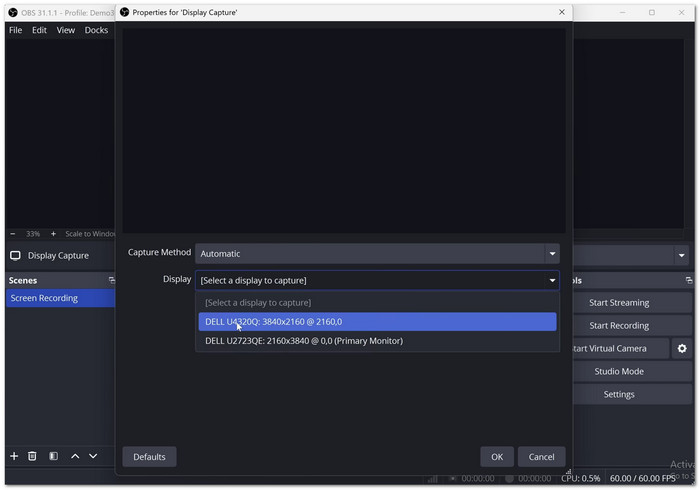Pop out the Controls dock icon
Image resolution: width=700 pixels, height=490 pixels.
pyautogui.click(x=689, y=280)
